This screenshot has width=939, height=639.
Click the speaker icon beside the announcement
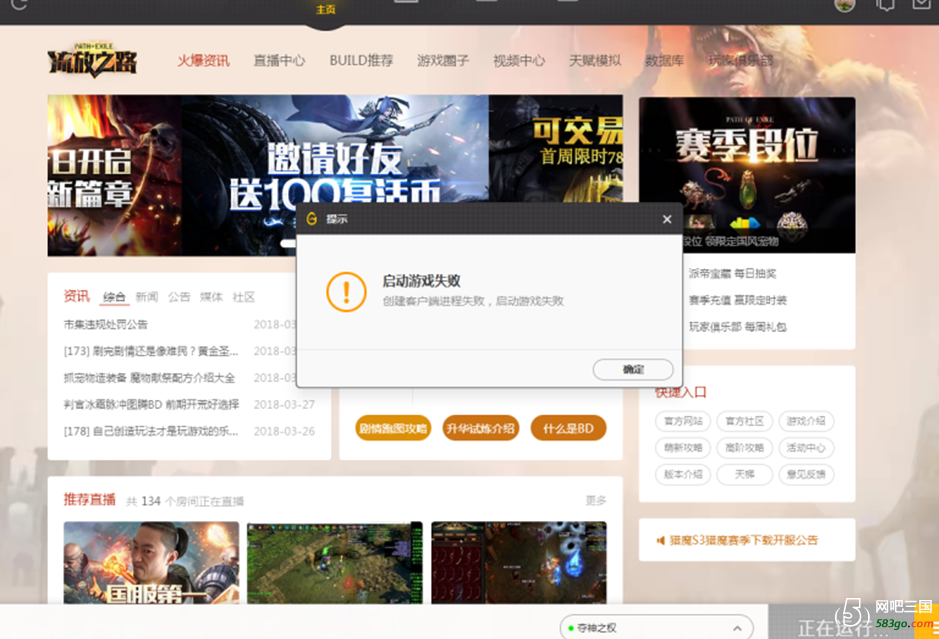click(x=661, y=541)
